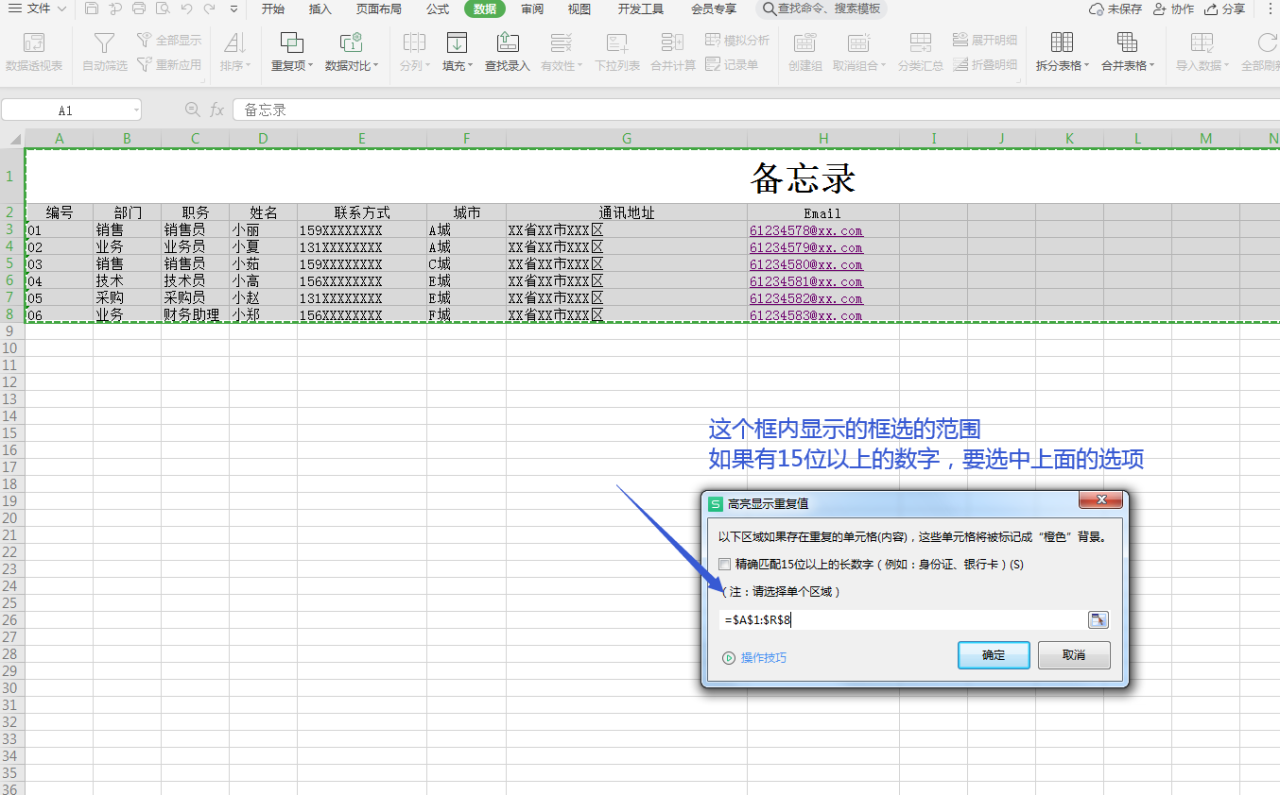The image size is (1280, 795).
Task: Click the range field showing =$A$1:$R$8
Action: tap(903, 620)
